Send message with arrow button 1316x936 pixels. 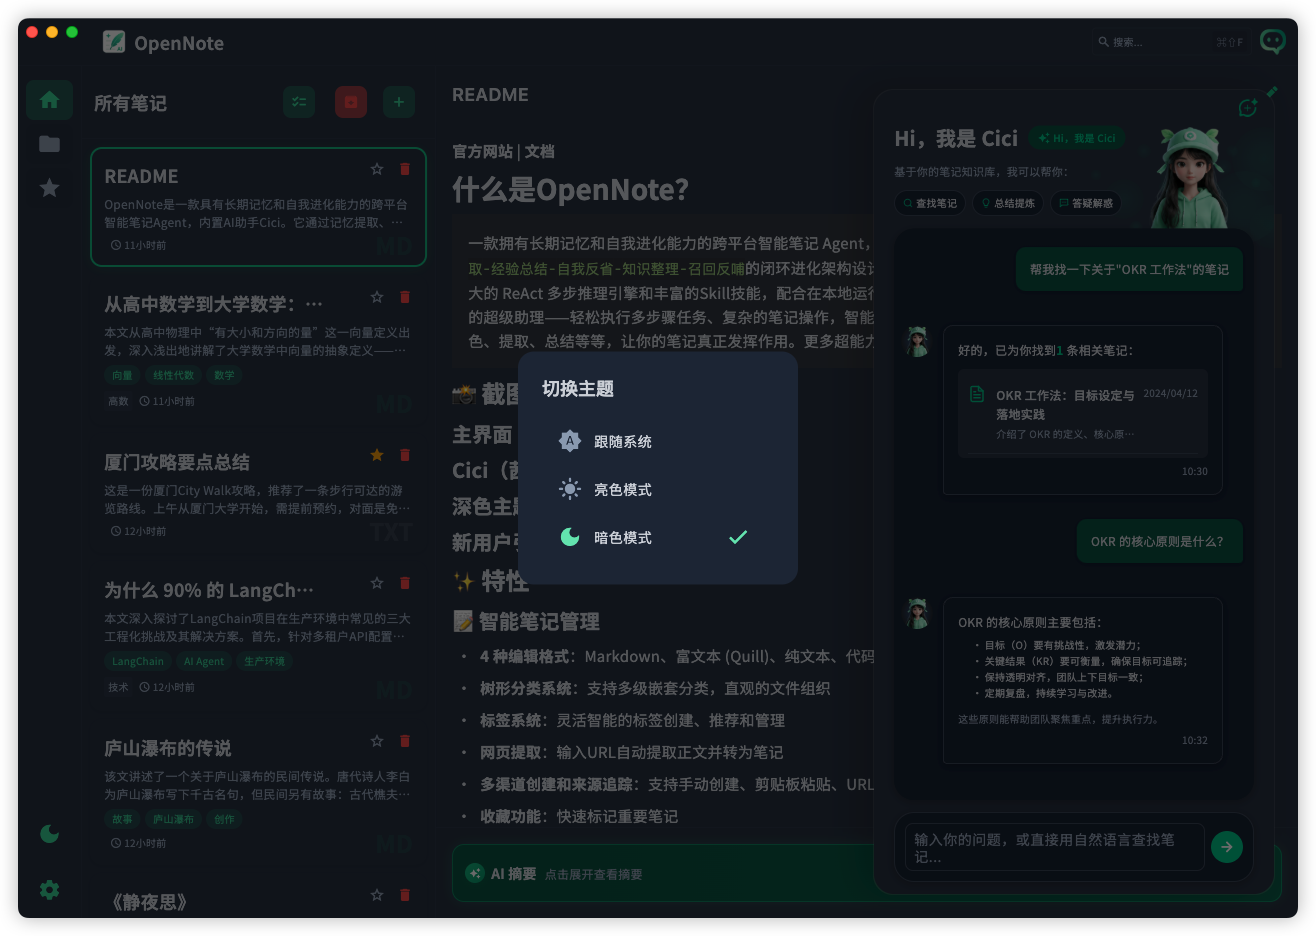[1227, 847]
